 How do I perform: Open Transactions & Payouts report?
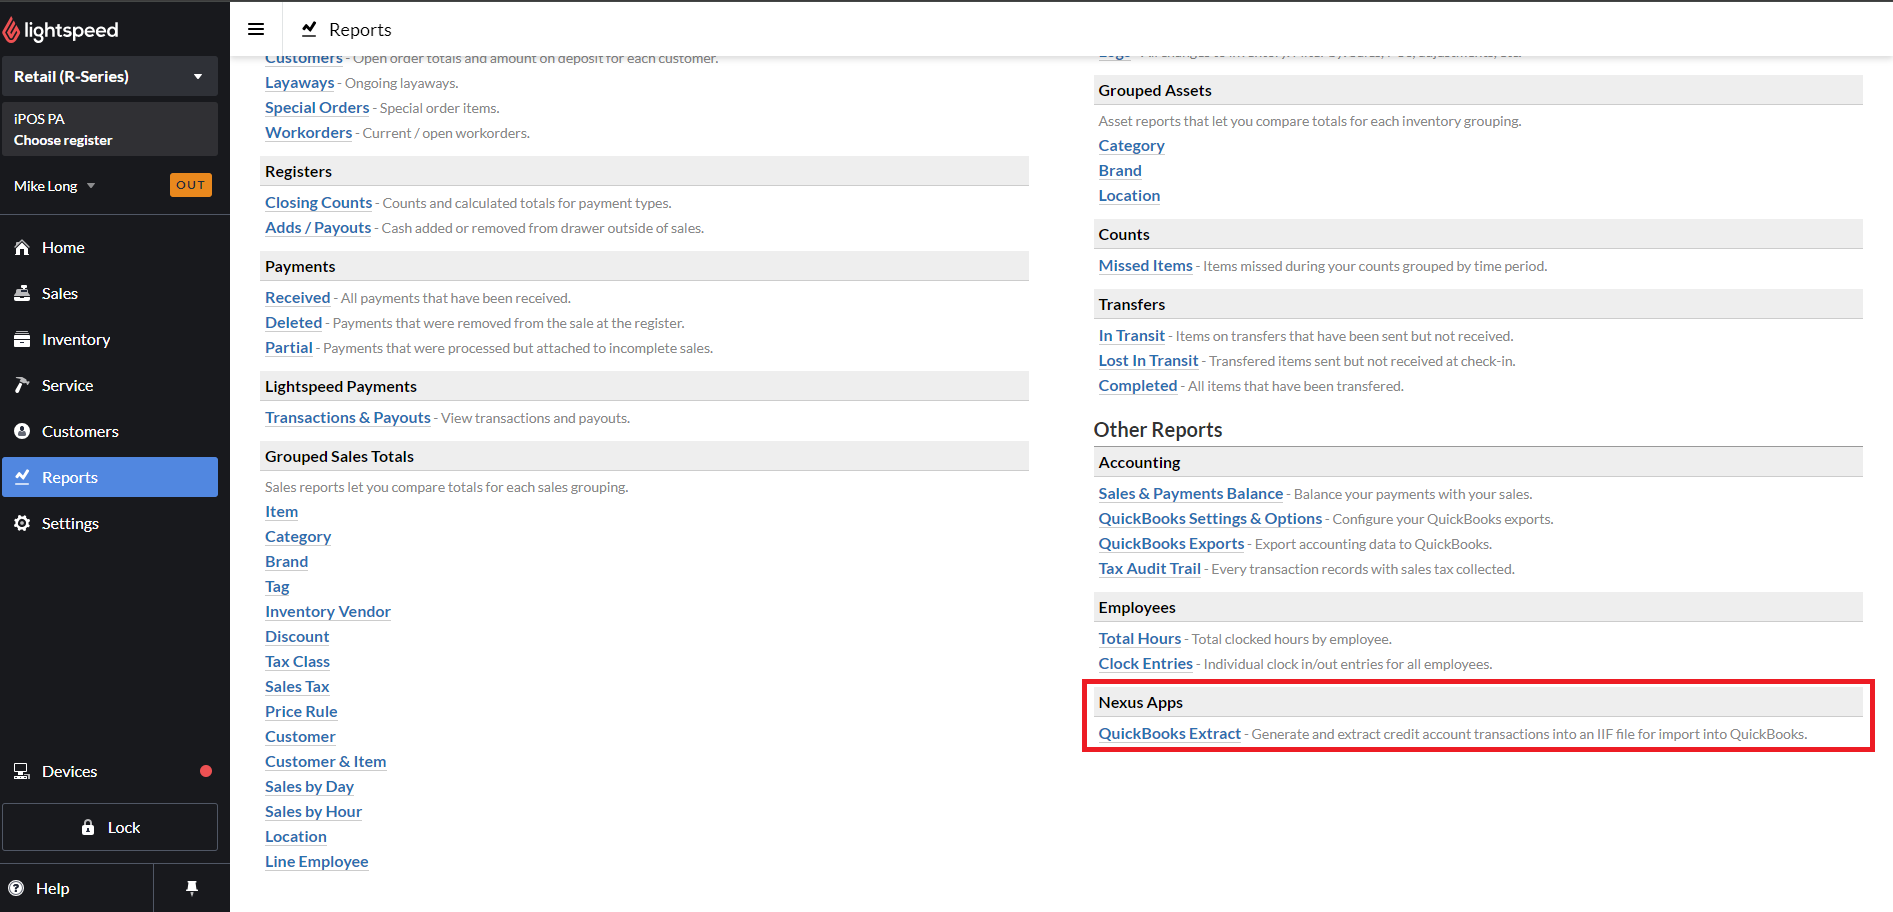coord(348,418)
